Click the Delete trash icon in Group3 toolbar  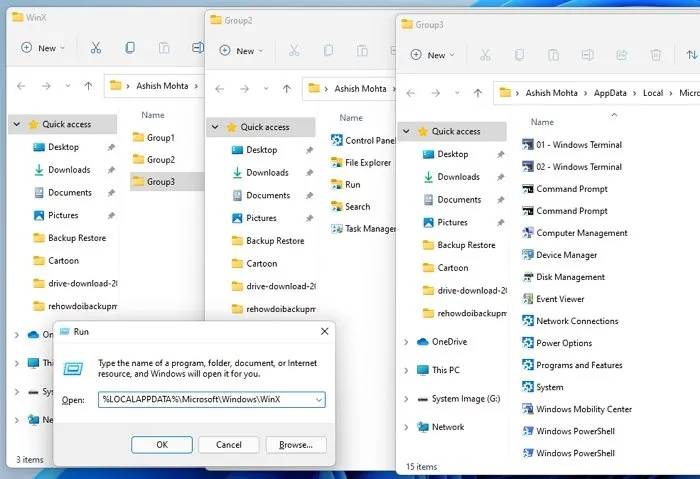click(656, 55)
